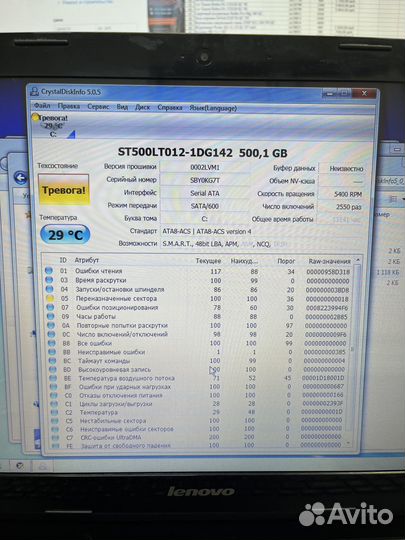
Task: Select raw value 006822399AF6 in positioning errors row
Action: click(327, 308)
